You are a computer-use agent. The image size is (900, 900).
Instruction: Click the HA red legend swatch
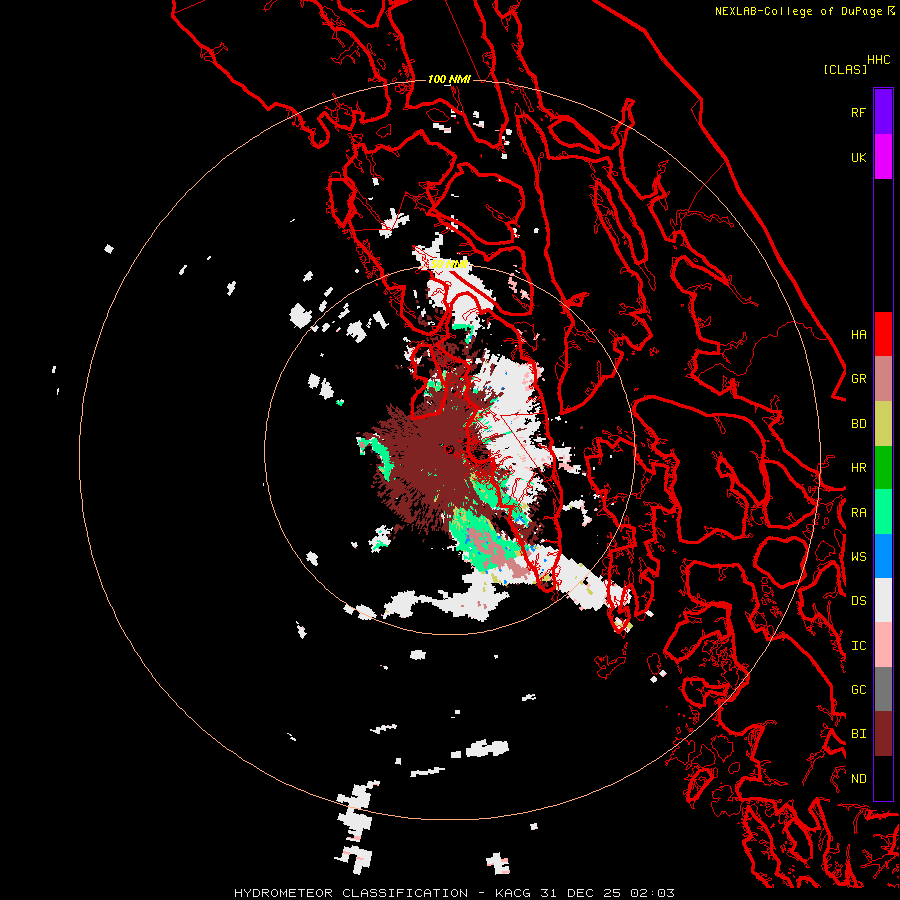pyautogui.click(x=883, y=334)
